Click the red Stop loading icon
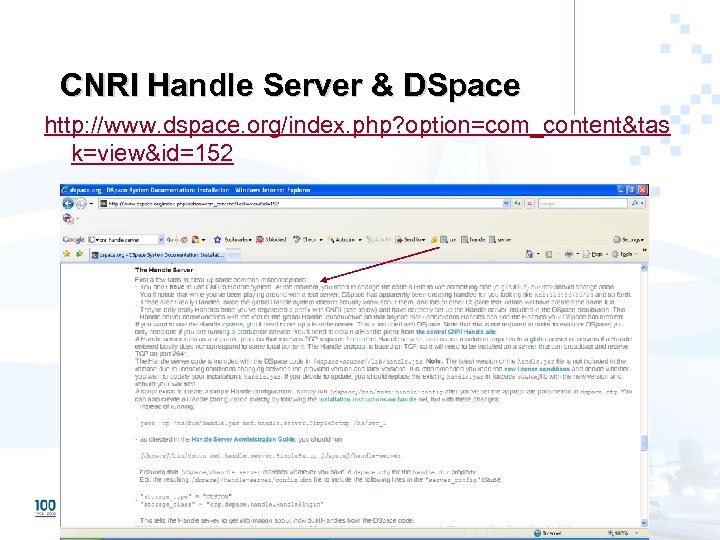 click(x=529, y=203)
